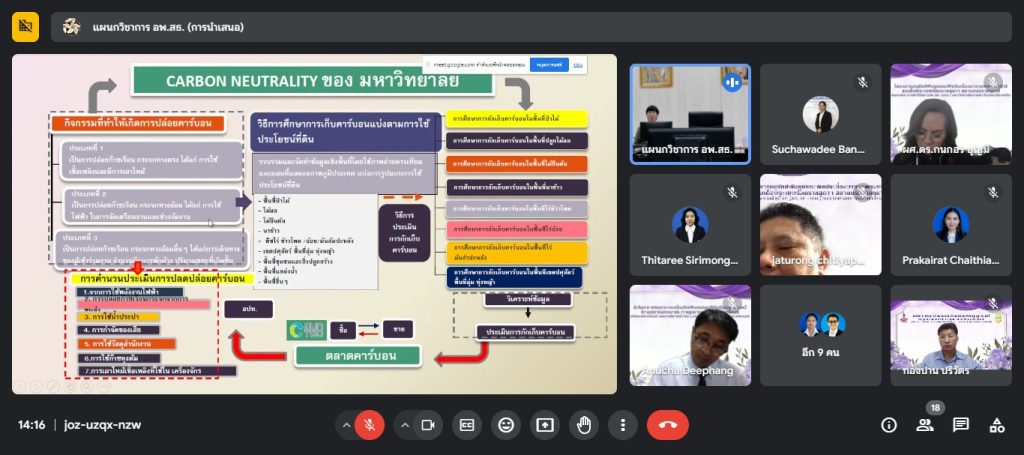Open the Activities panel
Viewport: 1024px width, 455px height.
(x=996, y=425)
